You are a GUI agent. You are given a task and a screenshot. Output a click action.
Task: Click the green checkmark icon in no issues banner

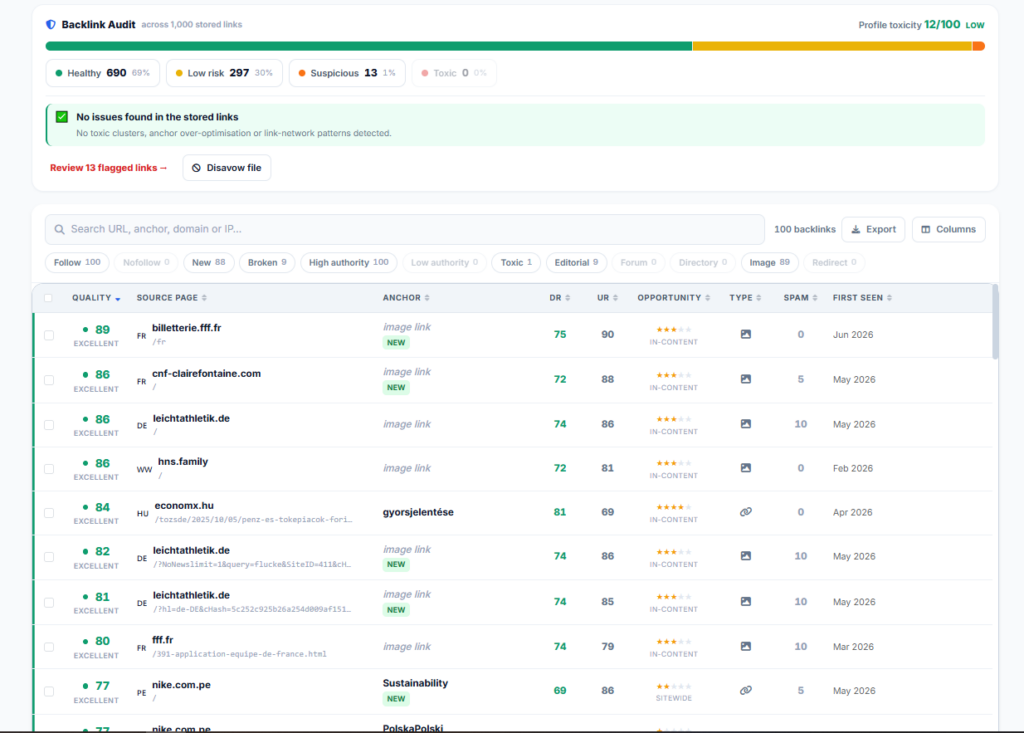(62, 117)
